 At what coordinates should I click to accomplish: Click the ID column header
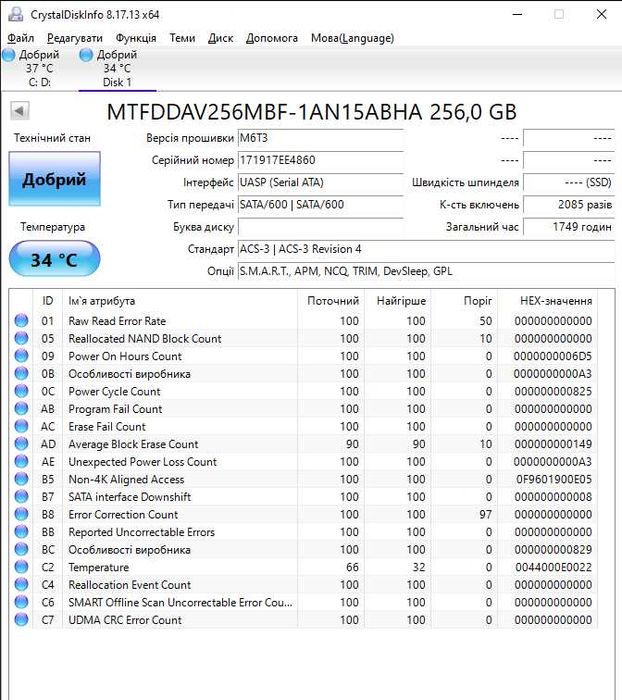point(48,301)
